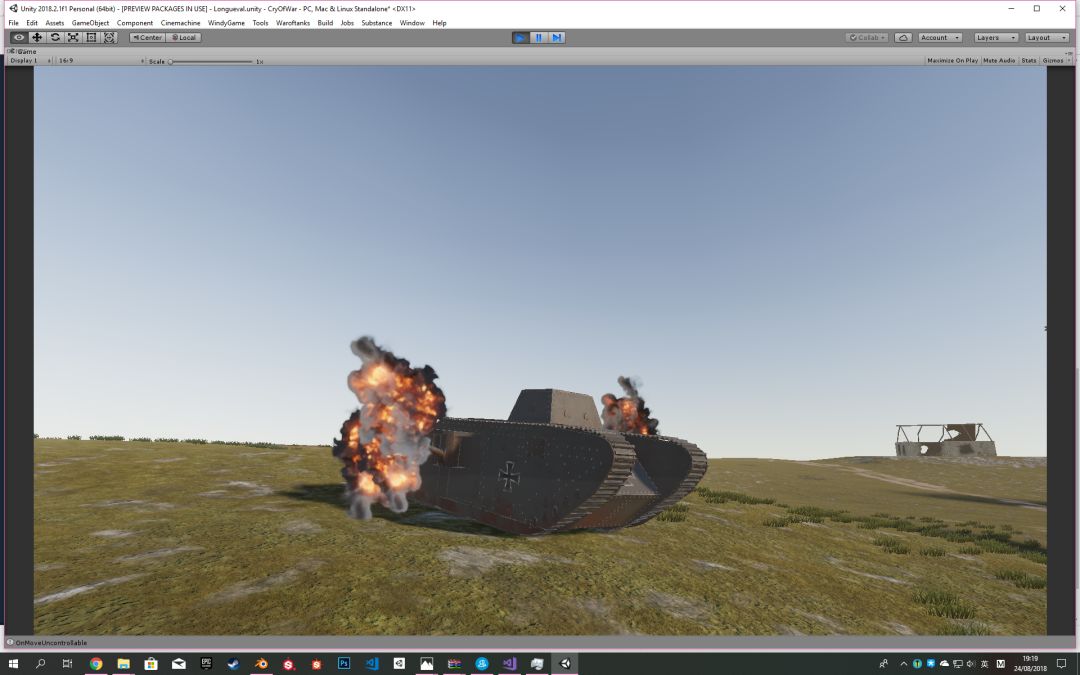Open the Layout dropdown

click(1046, 38)
